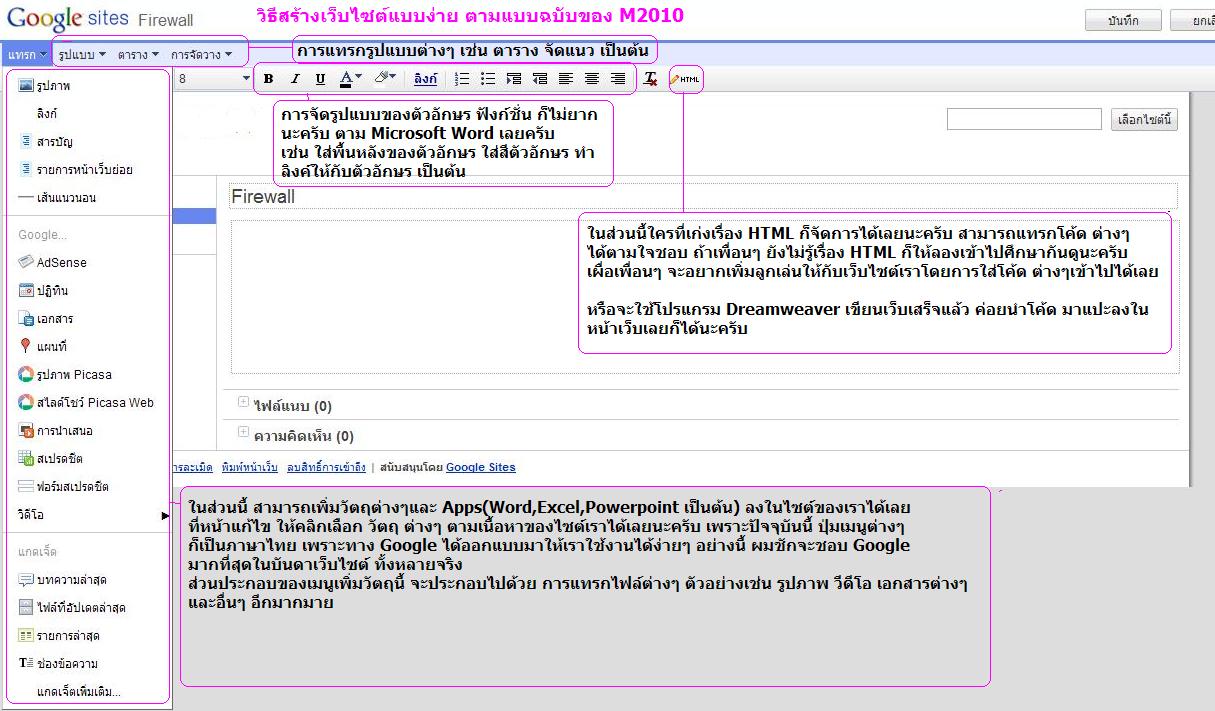Image resolution: width=1215 pixels, height=711 pixels.
Task: Follow the Google Sites footer link
Action: (x=481, y=467)
